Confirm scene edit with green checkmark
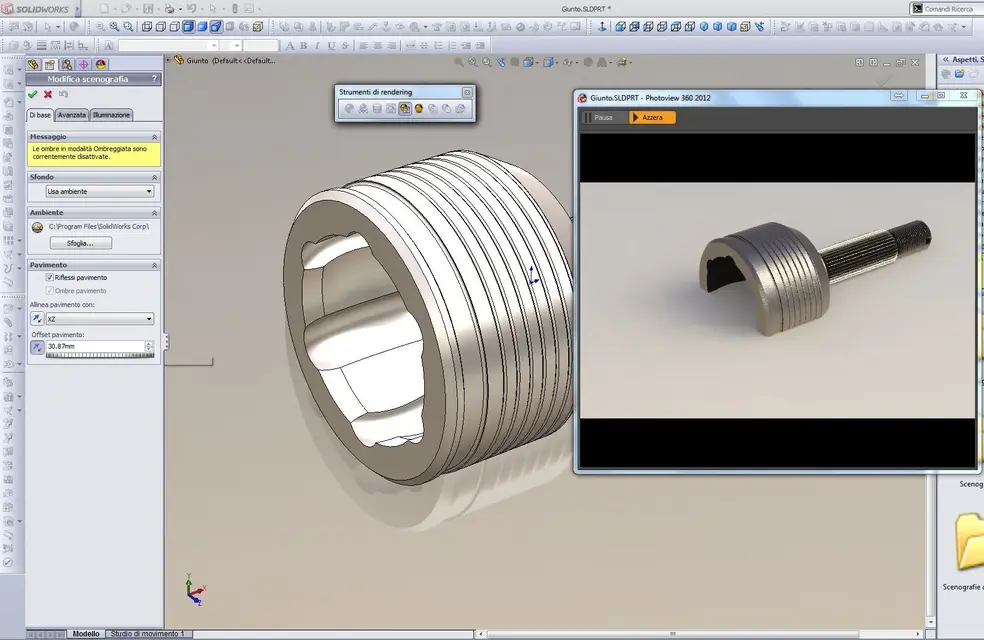This screenshot has width=984, height=640. pos(33,94)
